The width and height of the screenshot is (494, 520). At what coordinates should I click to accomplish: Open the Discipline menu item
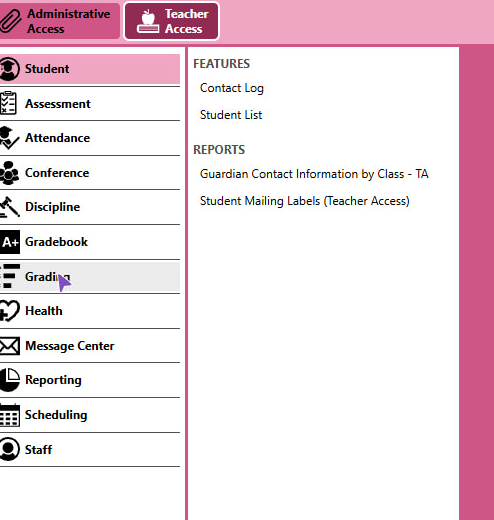coord(90,207)
